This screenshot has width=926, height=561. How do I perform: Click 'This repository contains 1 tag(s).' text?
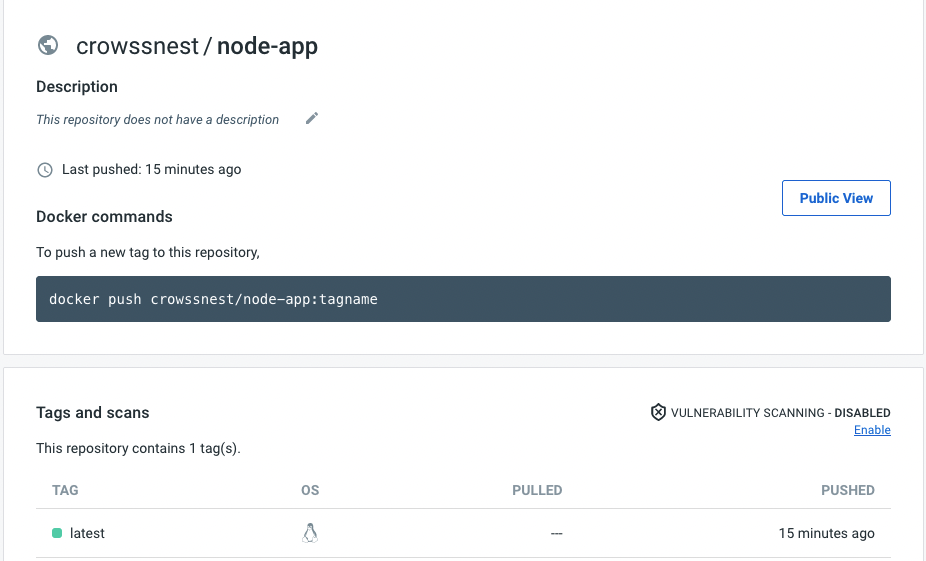click(138, 448)
